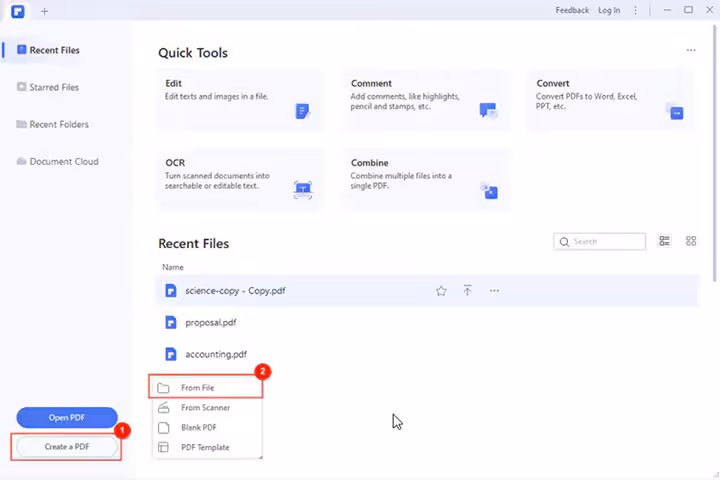Switch recent files to grid view
Viewport: 720px width, 480px height.
coord(691,241)
